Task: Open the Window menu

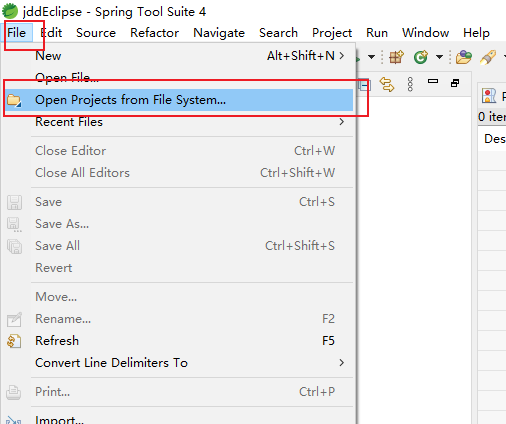Action: point(425,33)
